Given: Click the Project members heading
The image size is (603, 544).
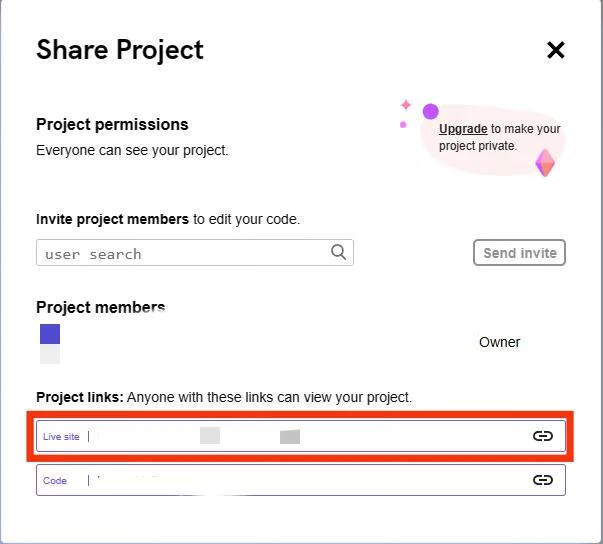Looking at the screenshot, I should click(x=101, y=307).
